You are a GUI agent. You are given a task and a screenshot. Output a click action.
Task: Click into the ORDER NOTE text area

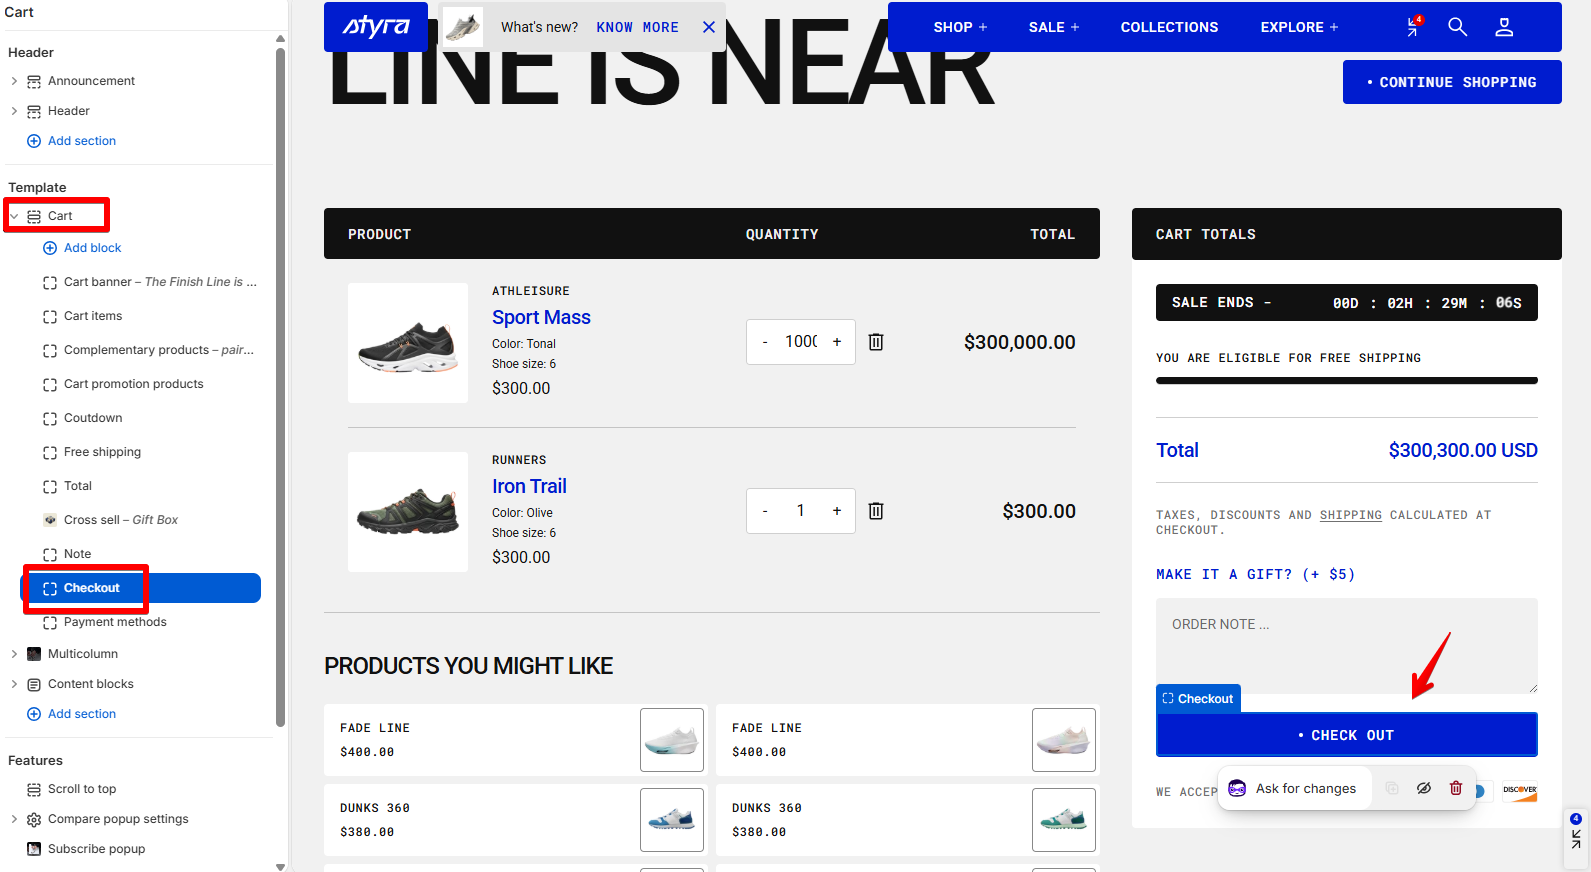point(1346,646)
